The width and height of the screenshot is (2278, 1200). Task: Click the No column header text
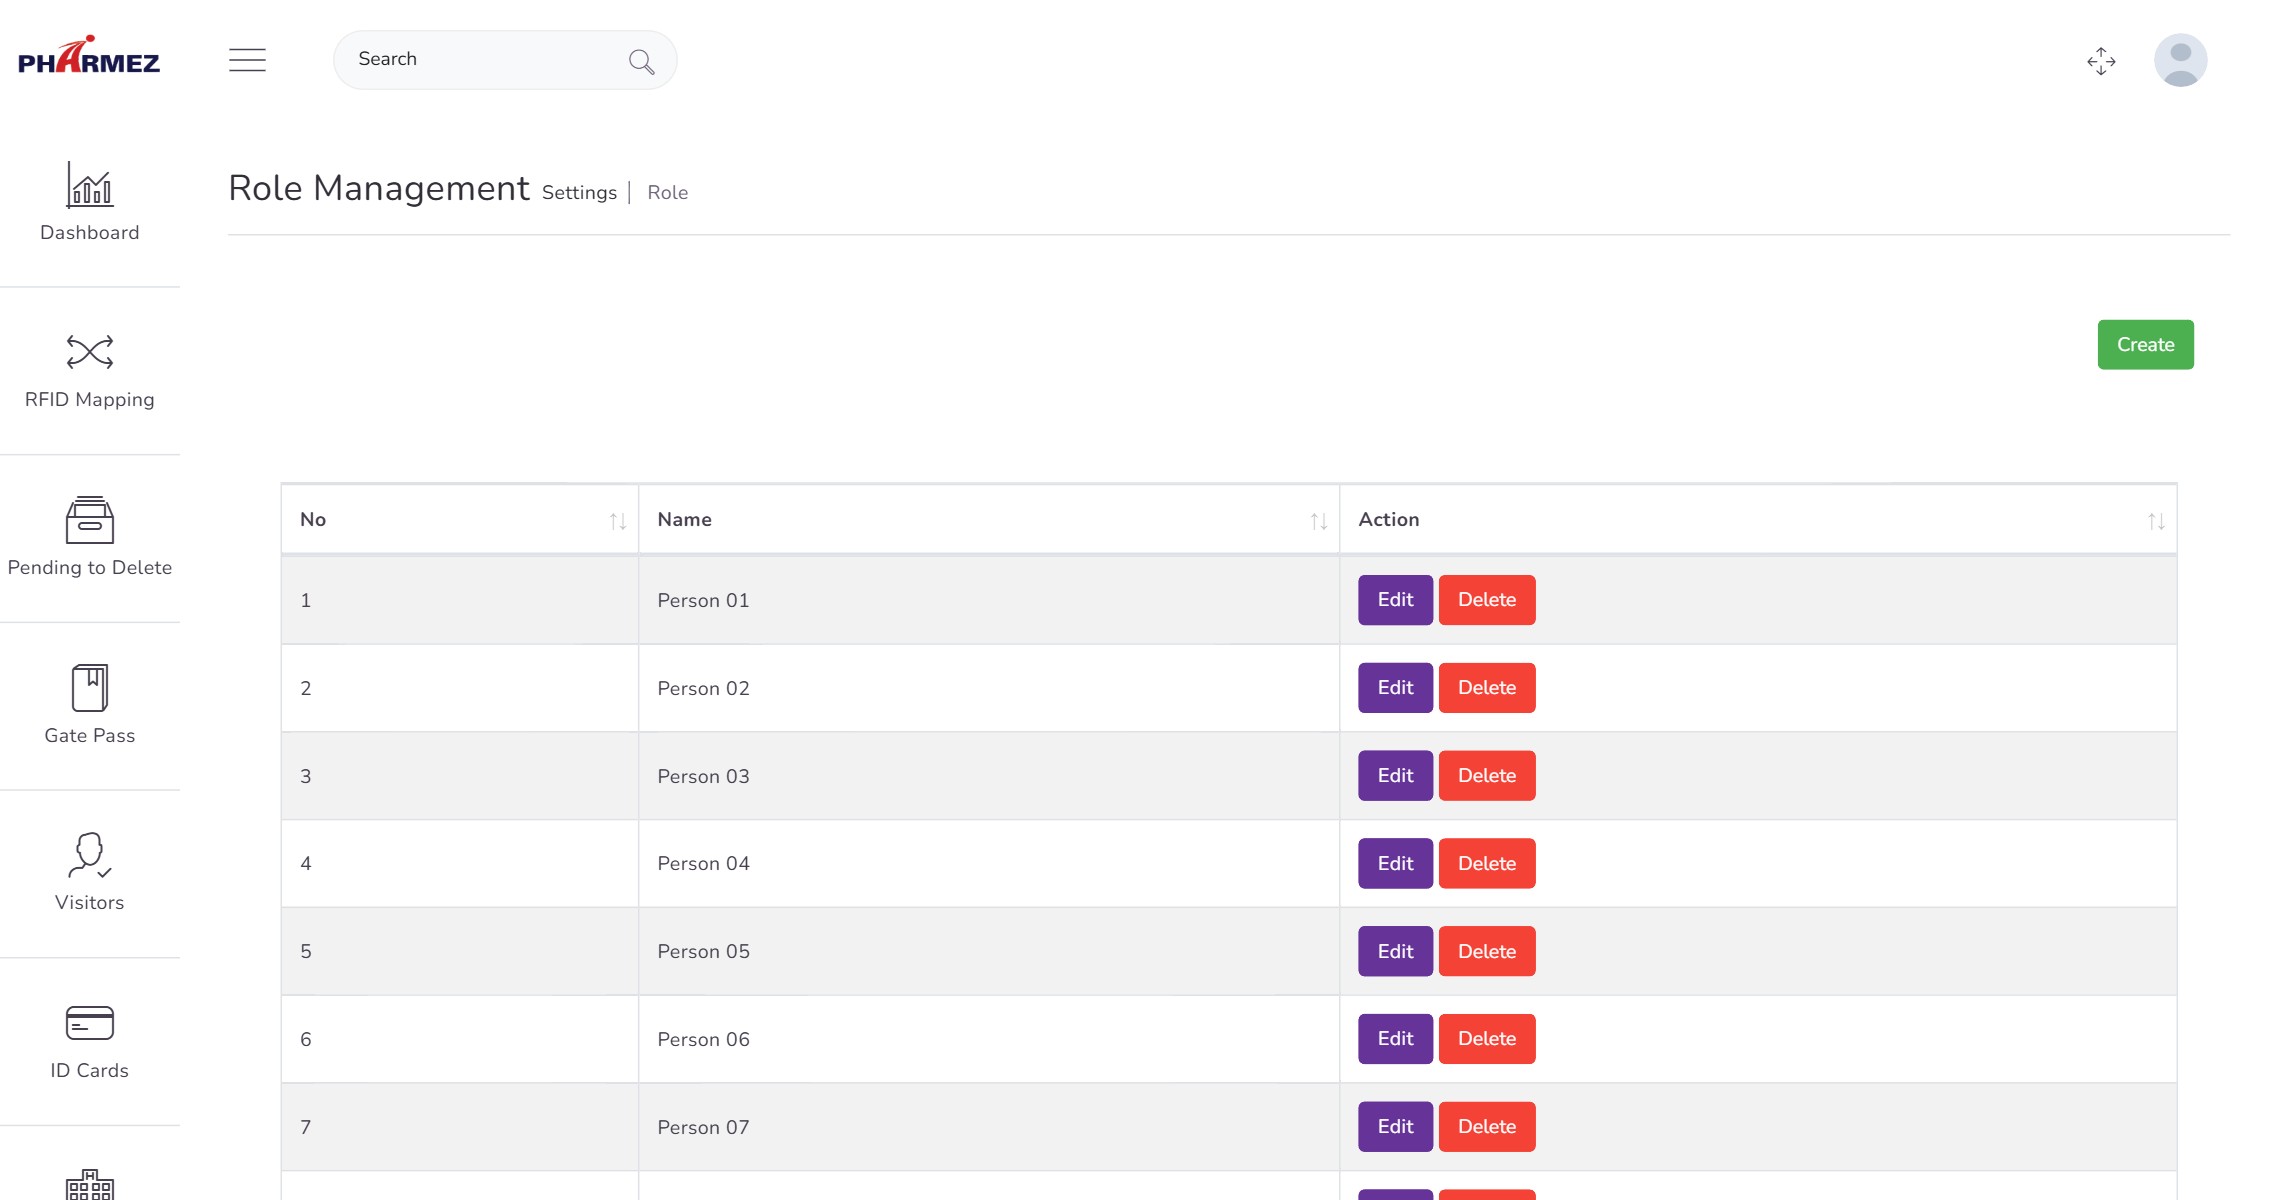(x=313, y=520)
